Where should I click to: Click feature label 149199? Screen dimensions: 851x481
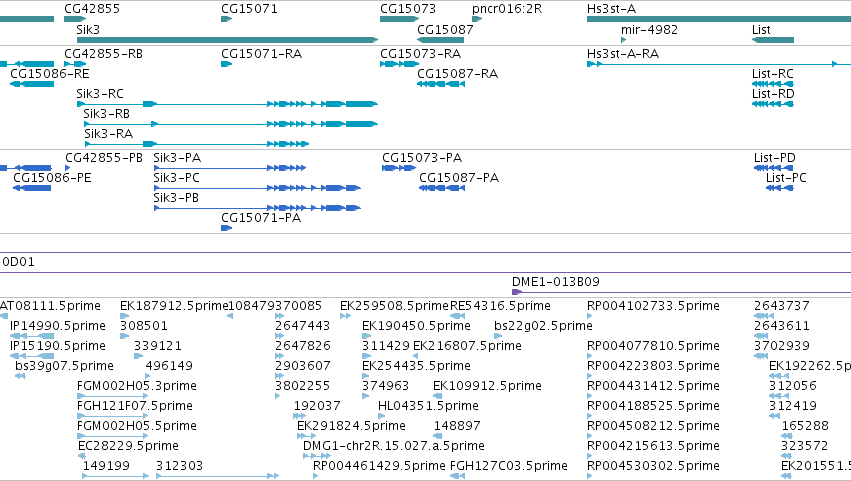[106, 467]
